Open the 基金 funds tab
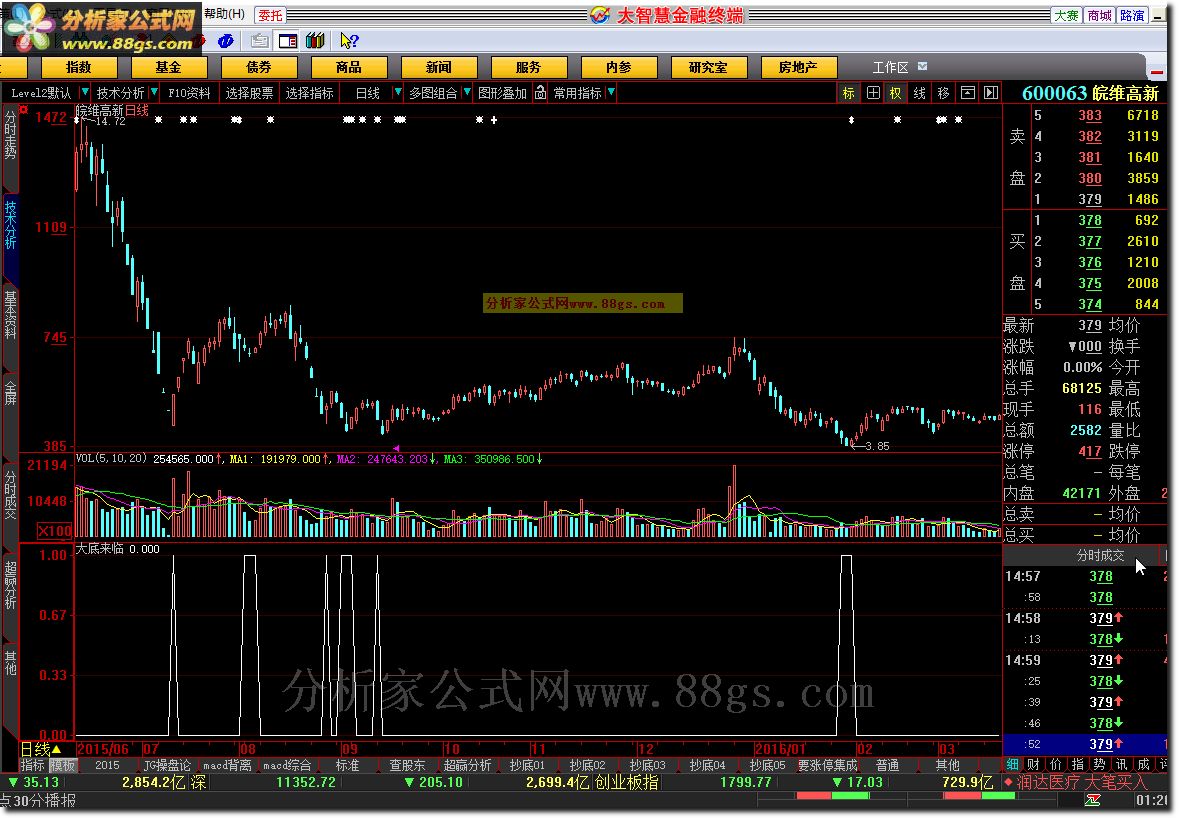The height and width of the screenshot is (818, 1179). 168,67
